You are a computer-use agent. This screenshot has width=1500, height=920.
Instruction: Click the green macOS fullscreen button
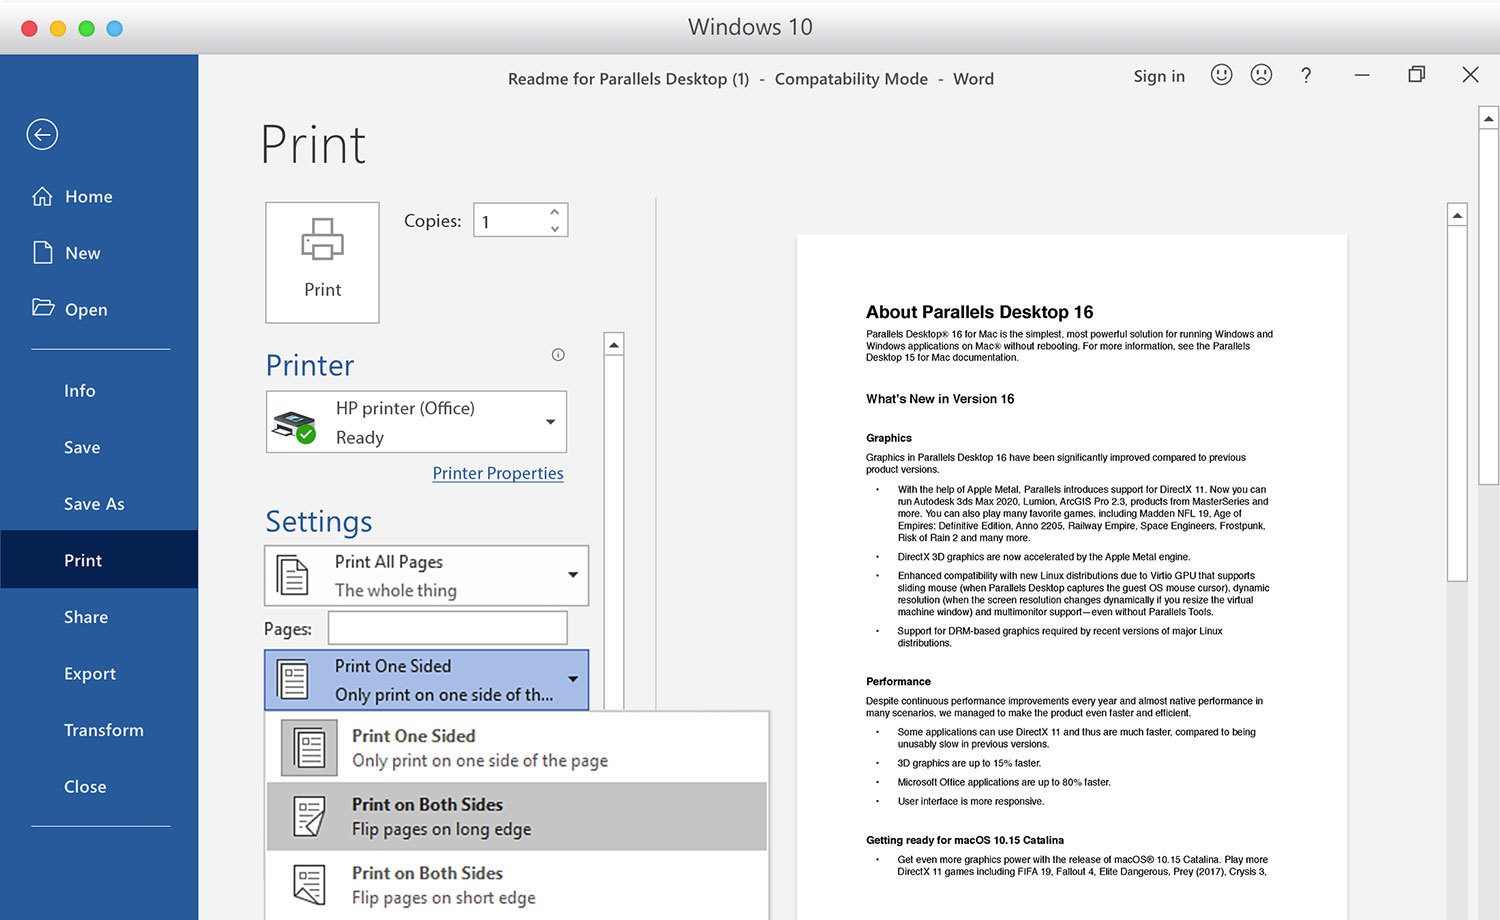(x=86, y=28)
